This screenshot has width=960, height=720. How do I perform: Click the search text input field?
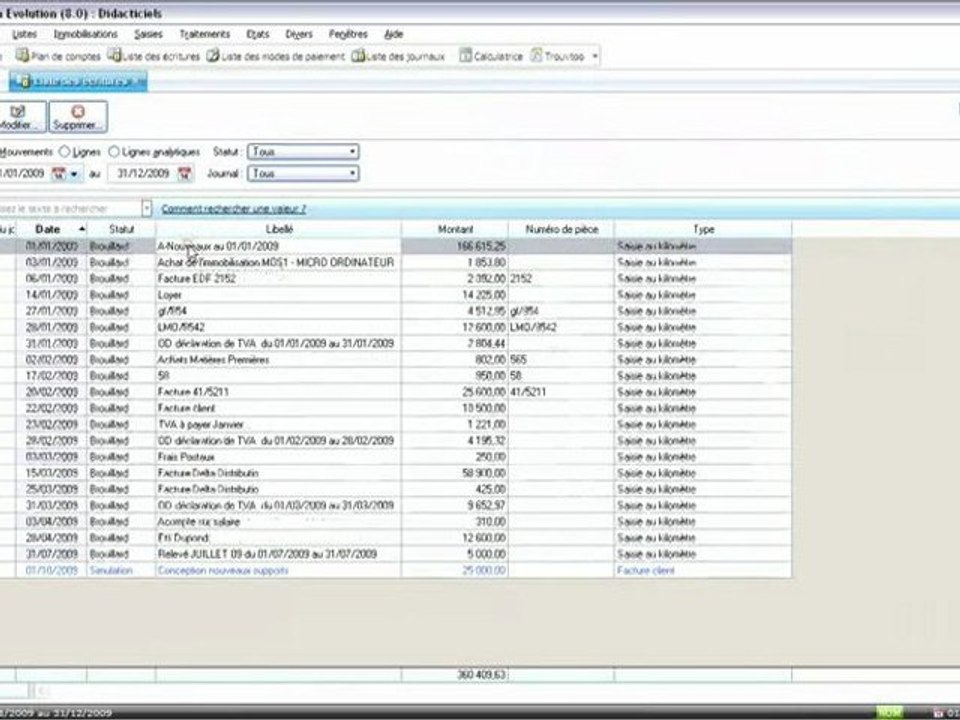(70, 209)
